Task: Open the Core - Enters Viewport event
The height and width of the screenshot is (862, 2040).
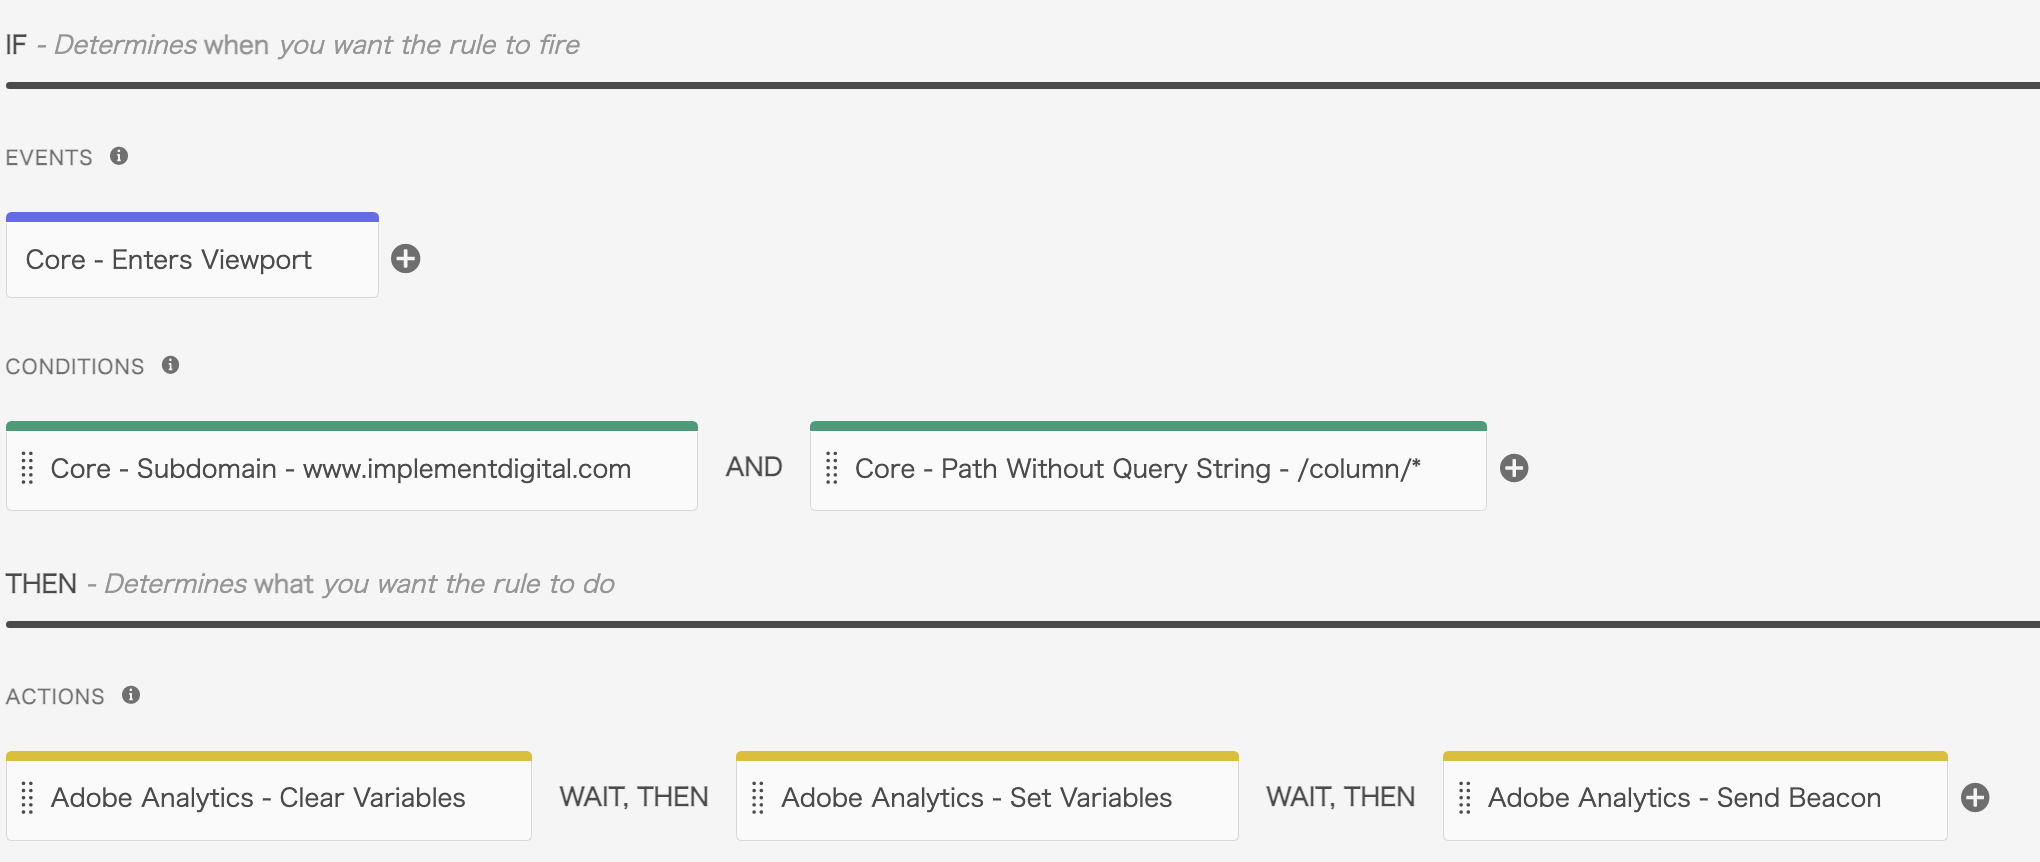Action: point(192,255)
